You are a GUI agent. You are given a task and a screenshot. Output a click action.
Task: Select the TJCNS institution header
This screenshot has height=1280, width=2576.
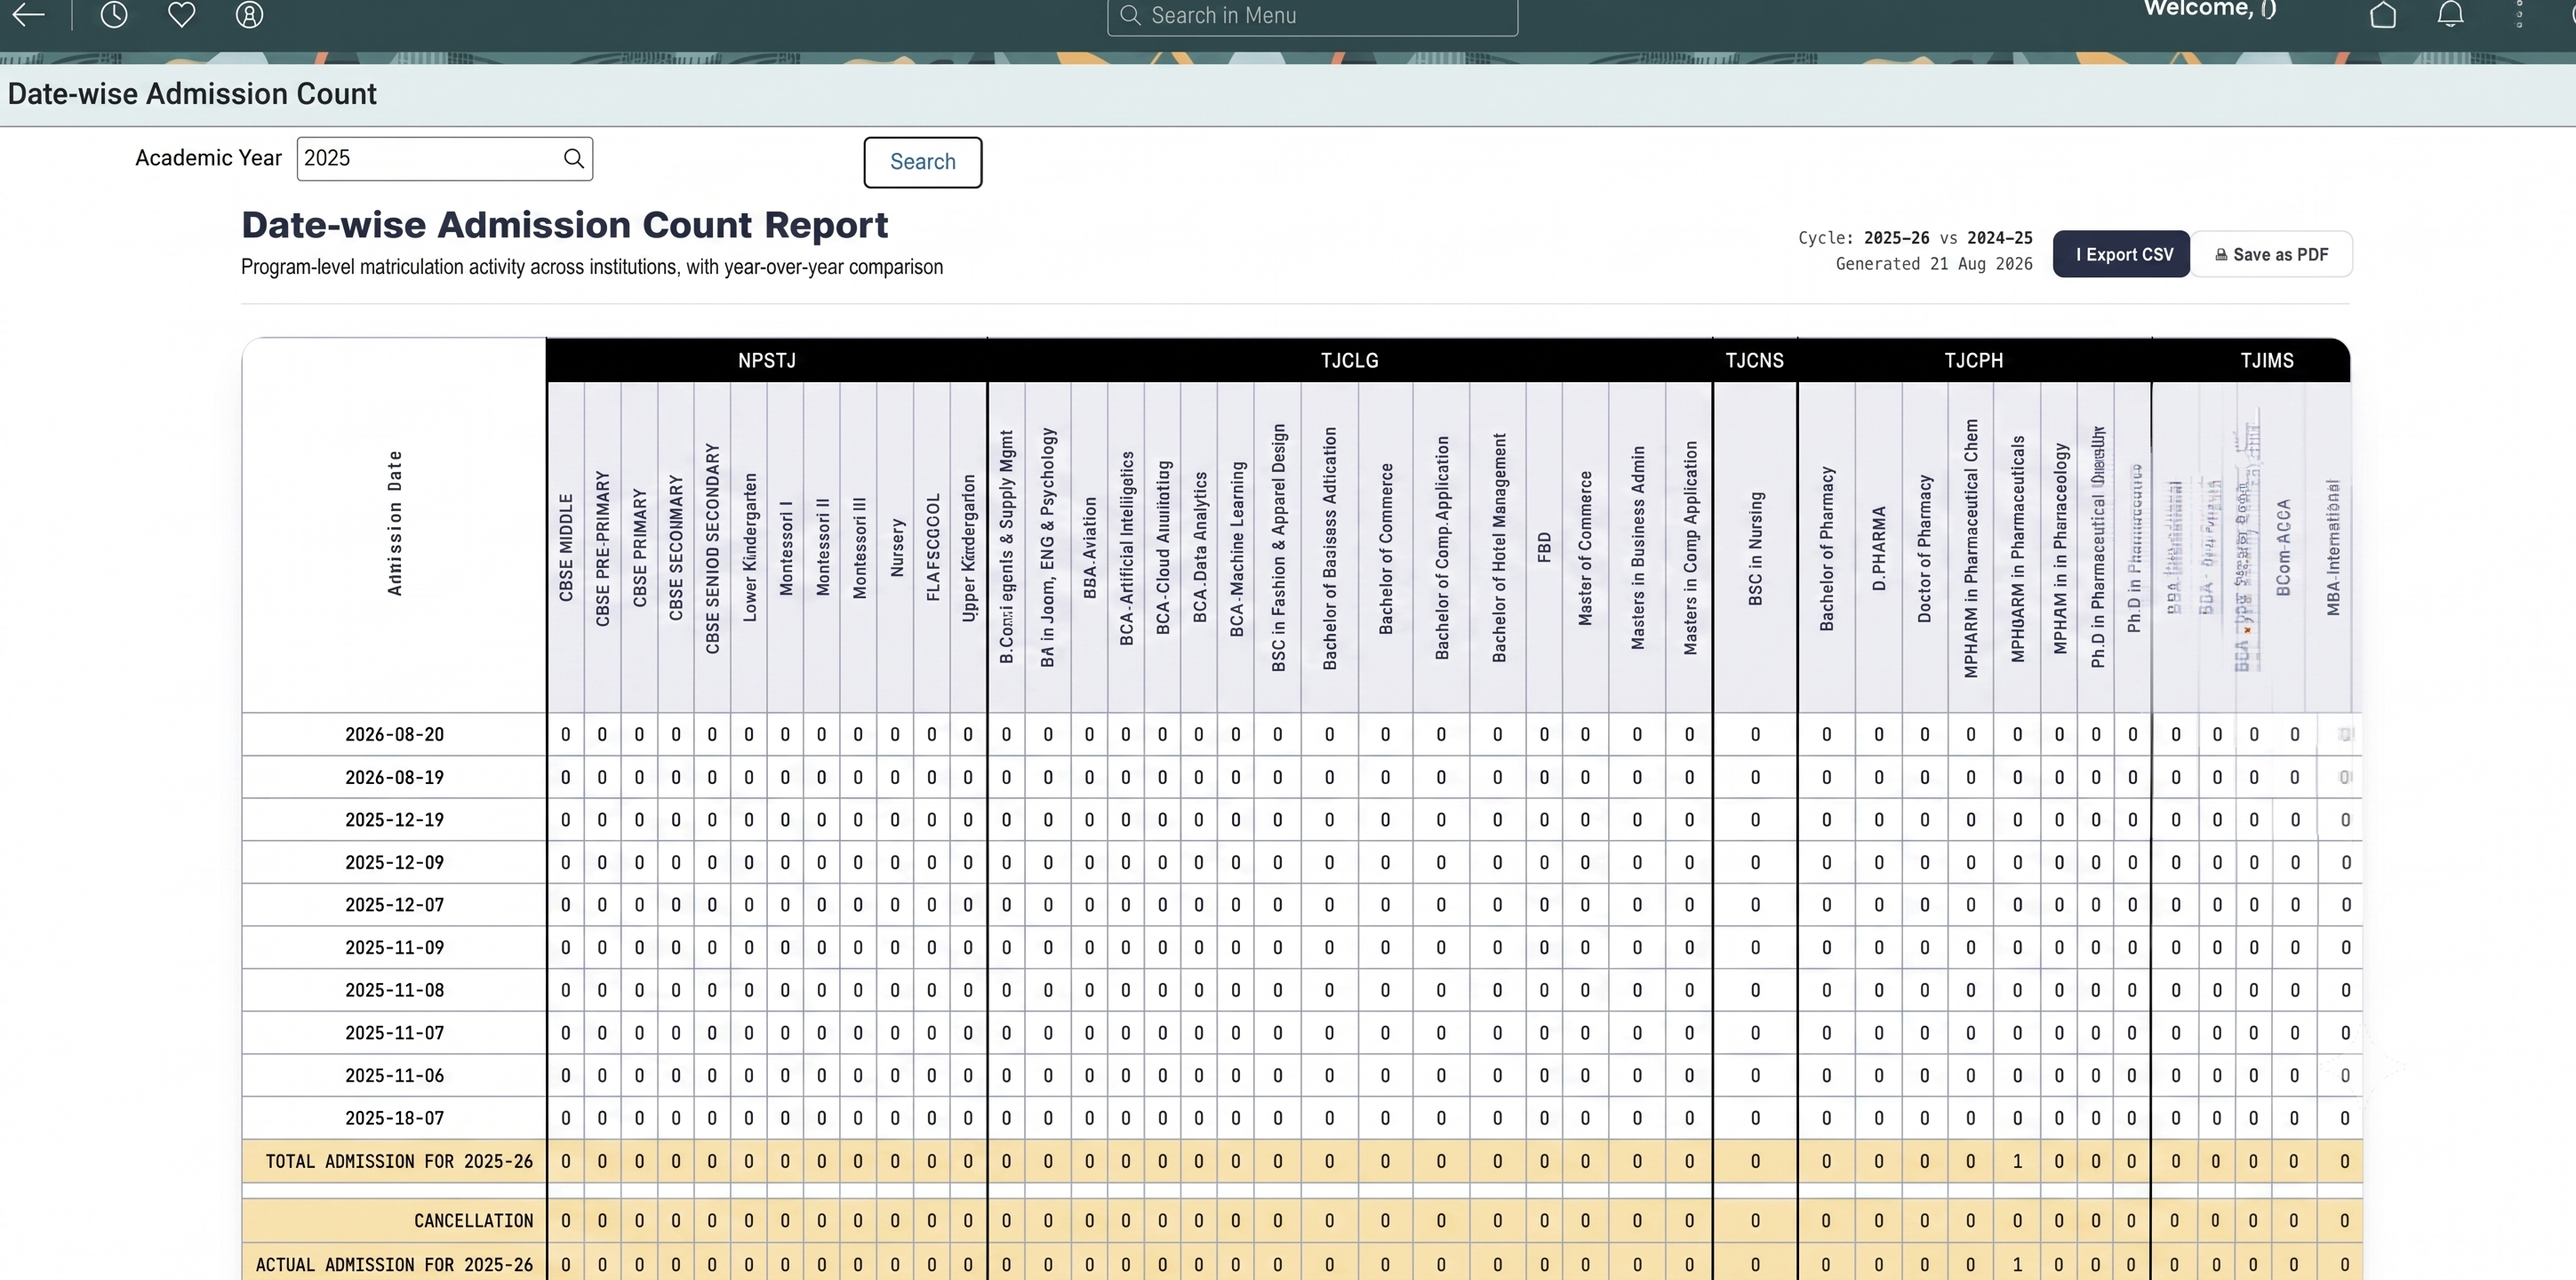pos(1754,360)
